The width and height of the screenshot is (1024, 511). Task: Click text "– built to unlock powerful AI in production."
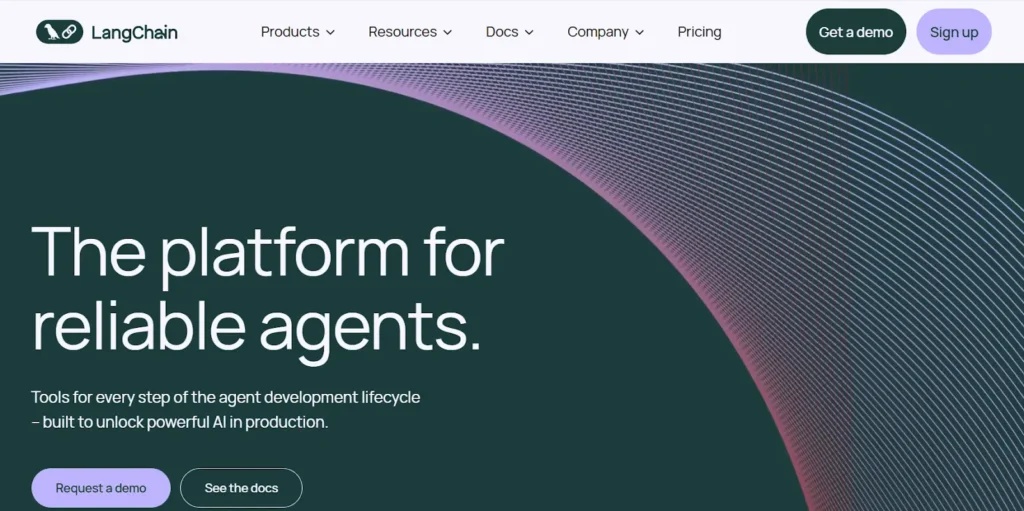180,422
